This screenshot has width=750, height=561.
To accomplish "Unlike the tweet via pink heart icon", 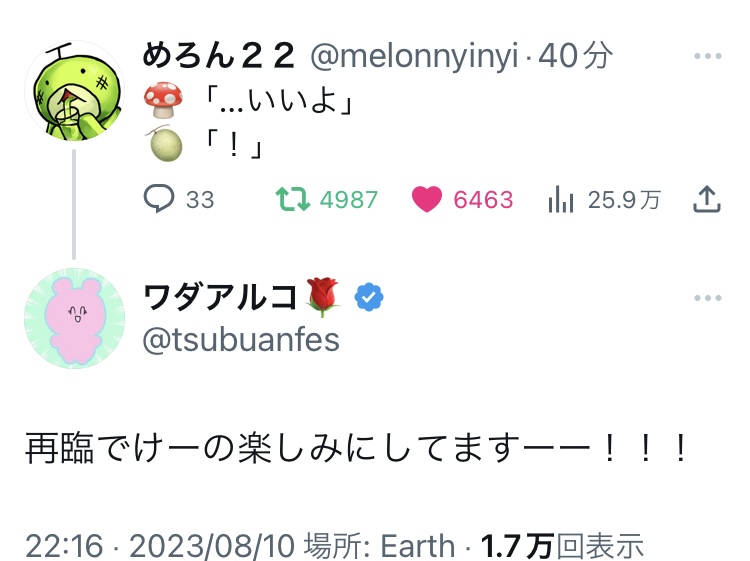I will (x=428, y=199).
